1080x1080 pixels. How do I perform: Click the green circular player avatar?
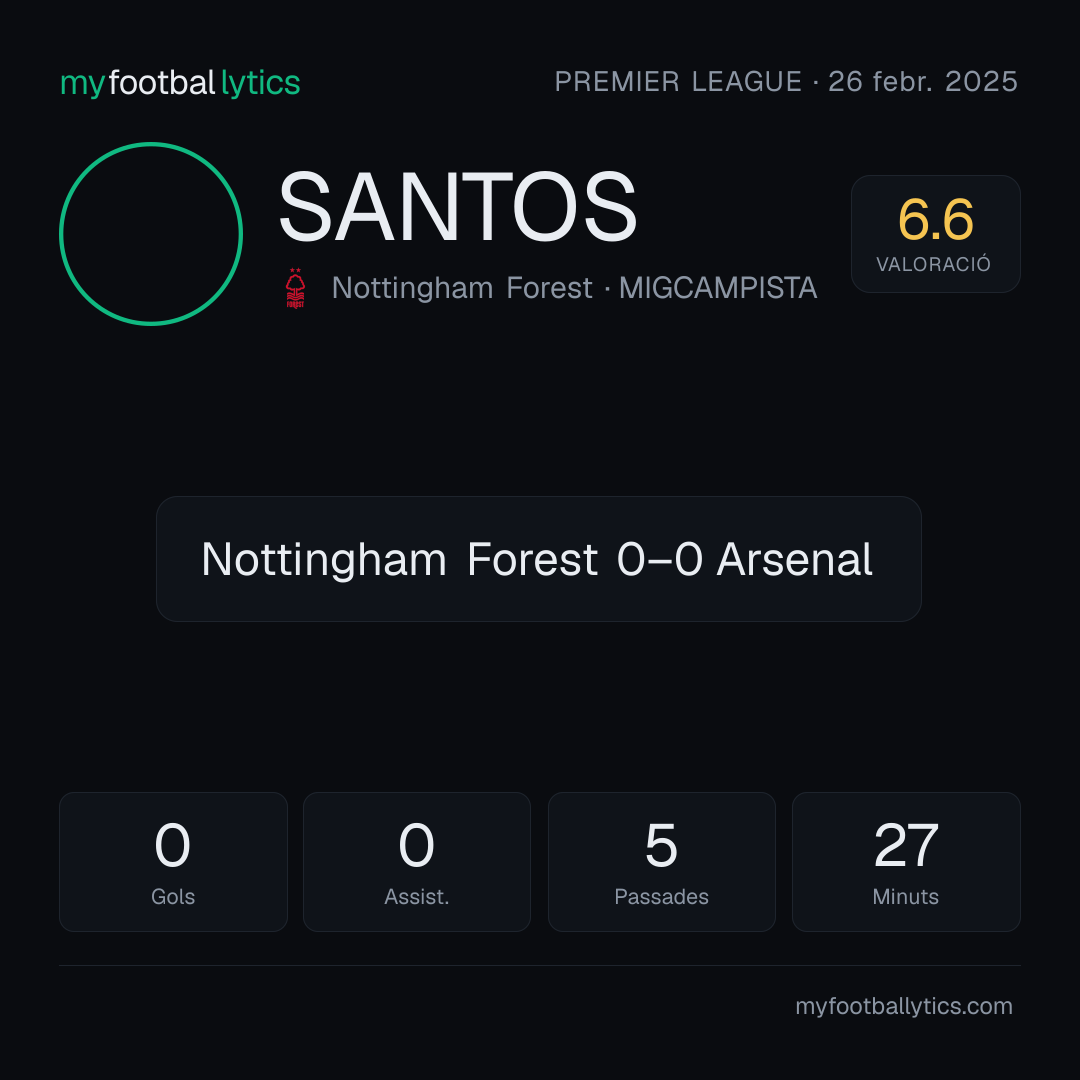[x=151, y=233]
